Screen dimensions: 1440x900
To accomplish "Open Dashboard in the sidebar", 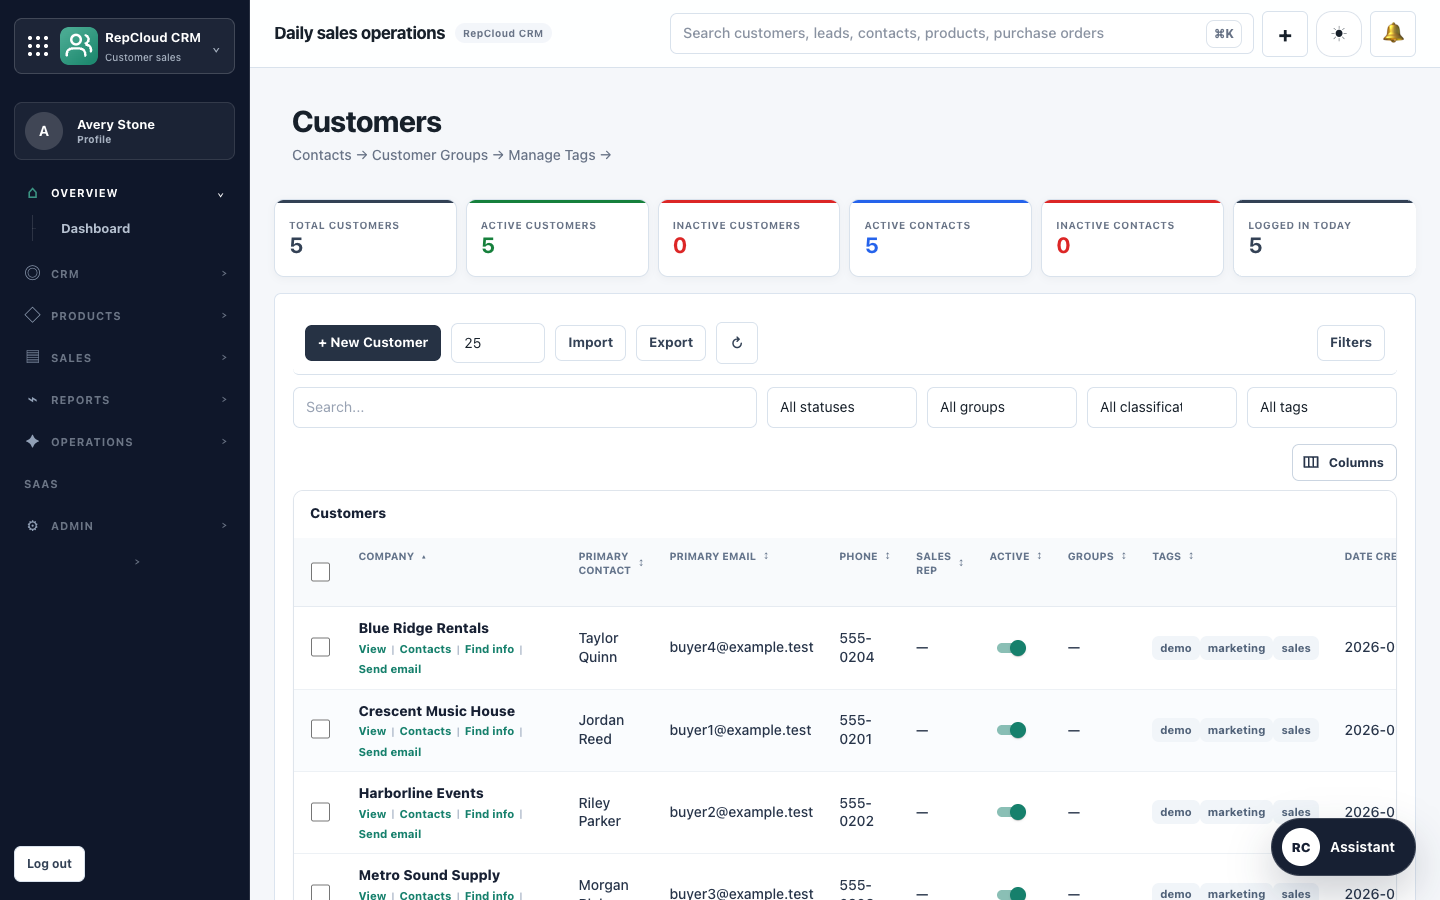I will (95, 229).
